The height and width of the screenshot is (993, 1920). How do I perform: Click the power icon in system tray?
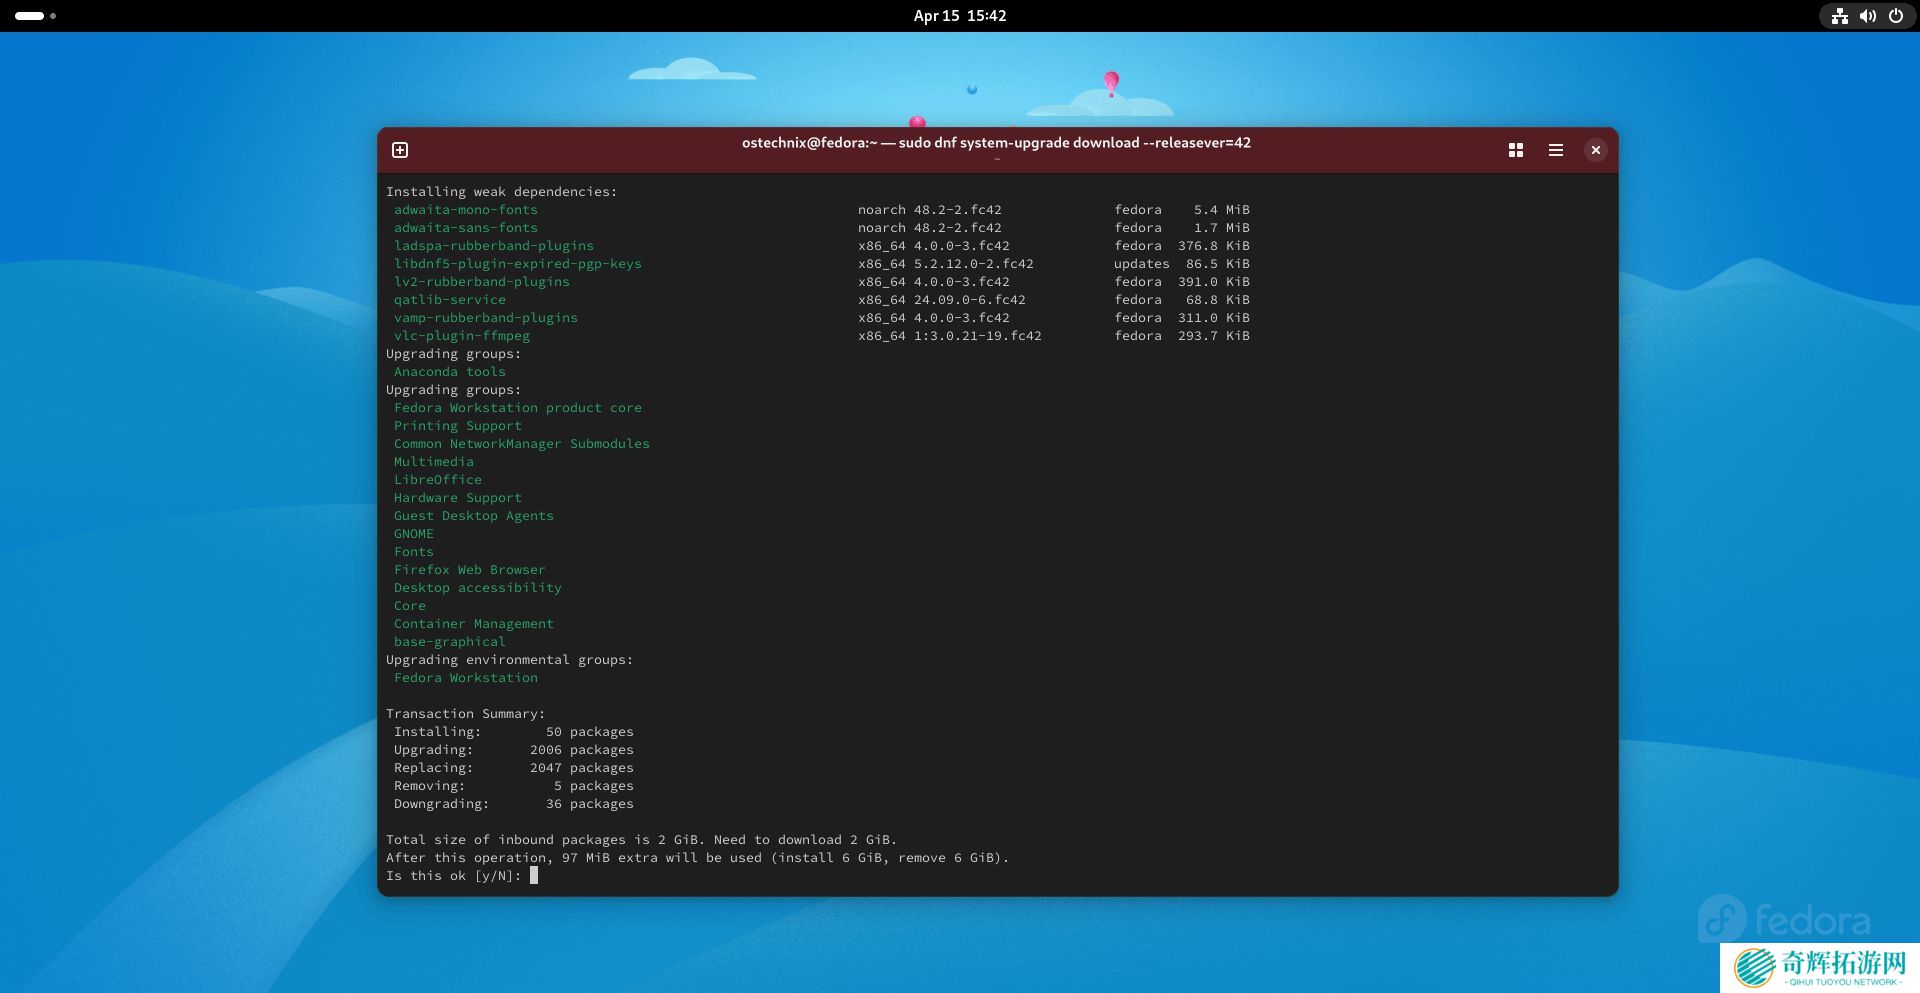[1895, 16]
